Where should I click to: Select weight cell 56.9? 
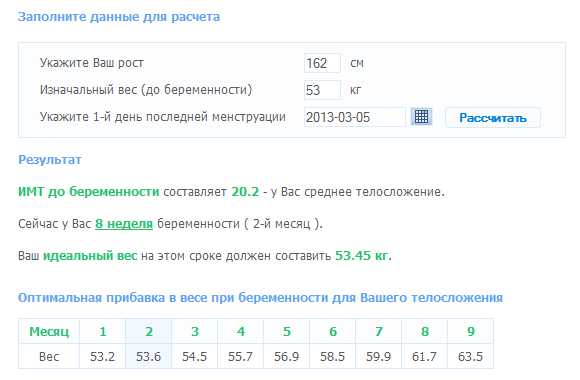tap(286, 356)
